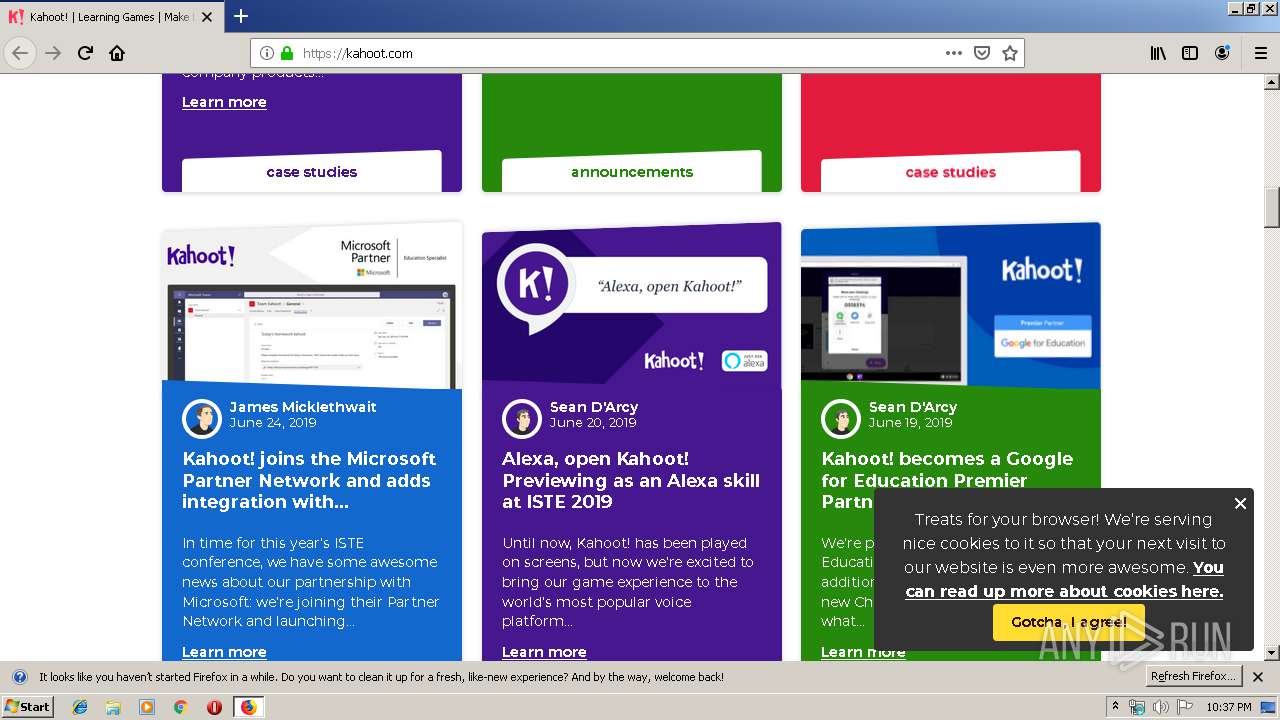Click Microsoft Partner article thumbnail
The image size is (1280, 720).
(312, 306)
